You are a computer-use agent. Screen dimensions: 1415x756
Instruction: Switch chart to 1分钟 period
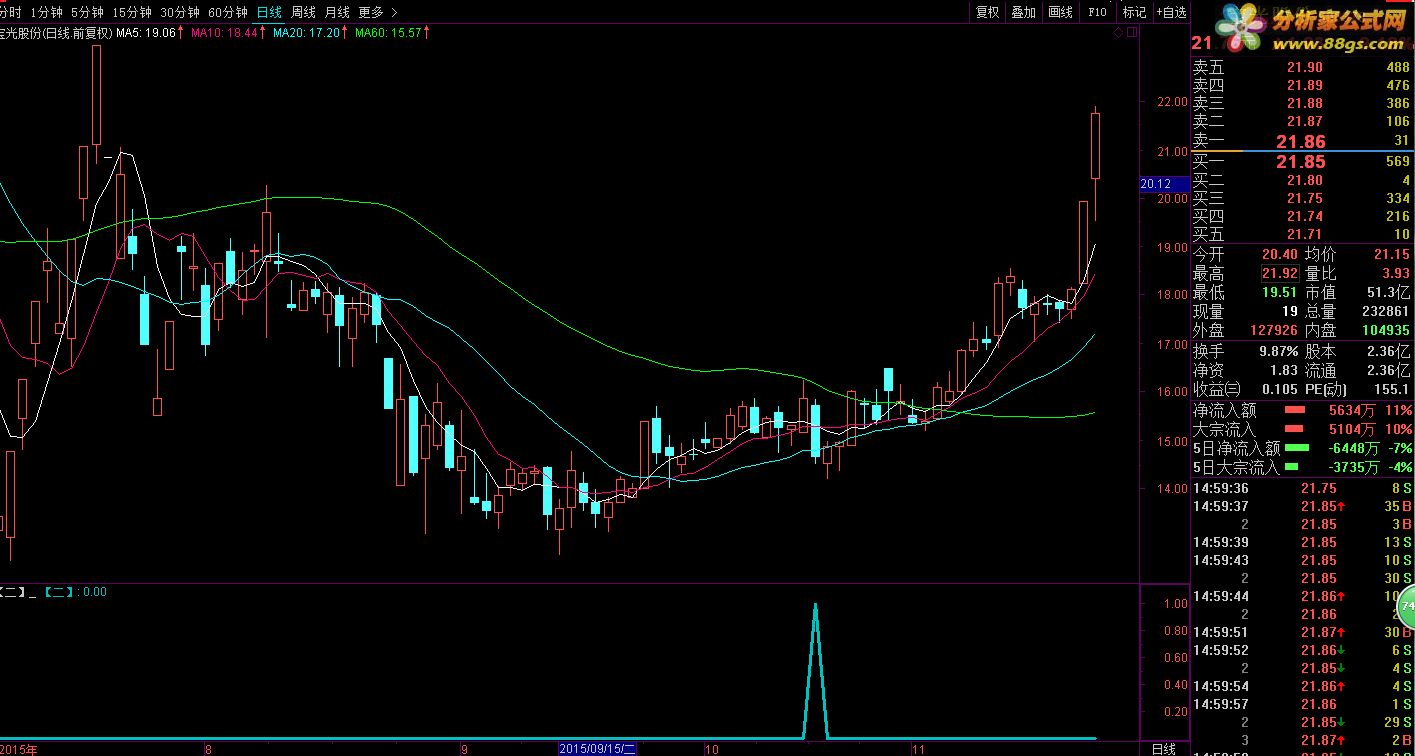click(x=46, y=12)
